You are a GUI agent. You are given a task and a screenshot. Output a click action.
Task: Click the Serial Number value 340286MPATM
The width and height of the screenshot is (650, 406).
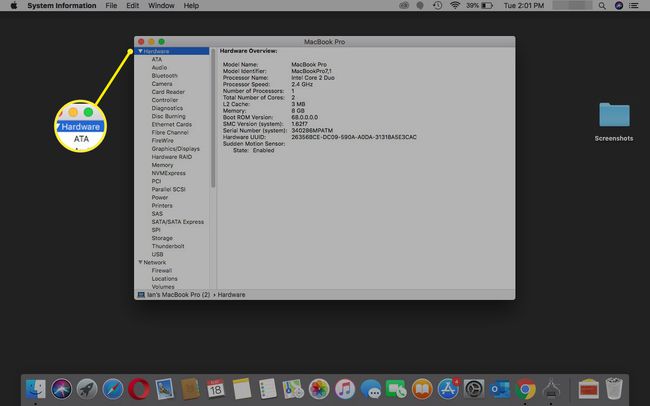pos(312,130)
